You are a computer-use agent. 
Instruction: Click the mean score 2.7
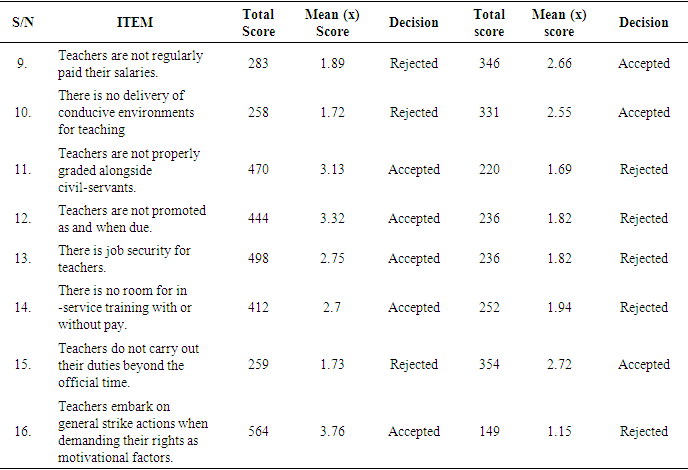point(333,307)
